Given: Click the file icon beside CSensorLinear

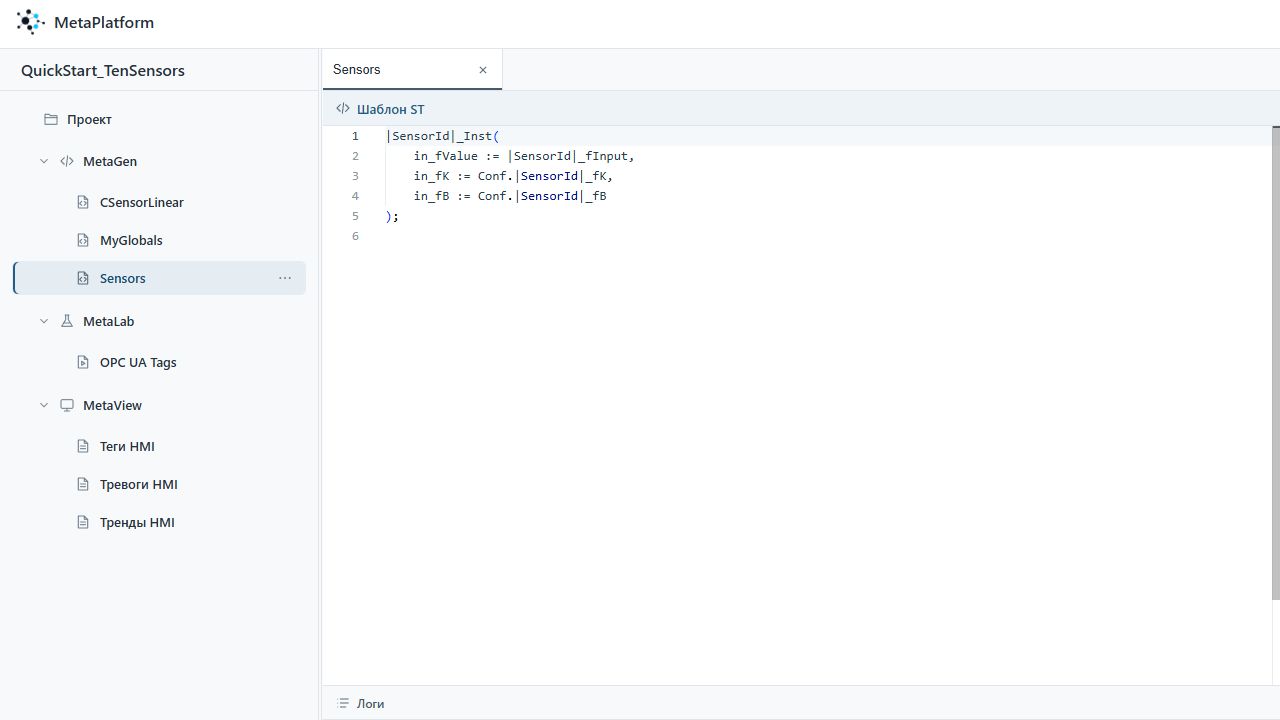Looking at the screenshot, I should pyautogui.click(x=83, y=202).
